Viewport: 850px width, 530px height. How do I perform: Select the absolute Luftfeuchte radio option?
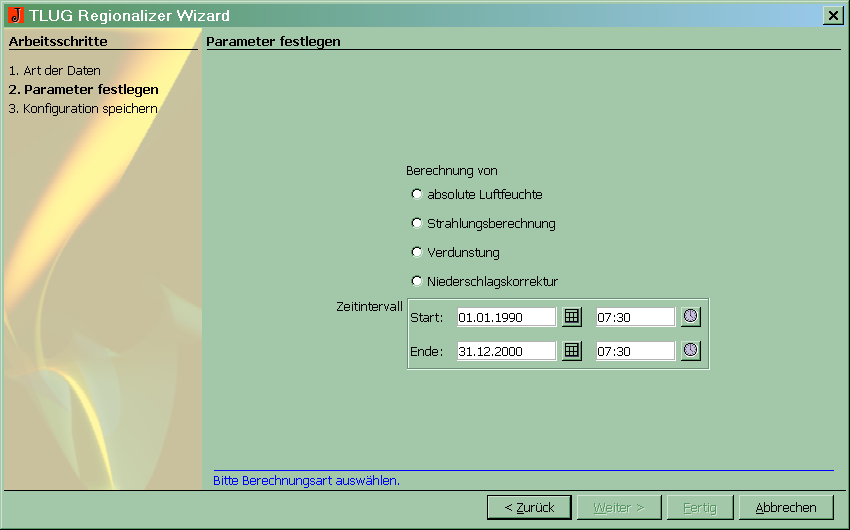(417, 194)
